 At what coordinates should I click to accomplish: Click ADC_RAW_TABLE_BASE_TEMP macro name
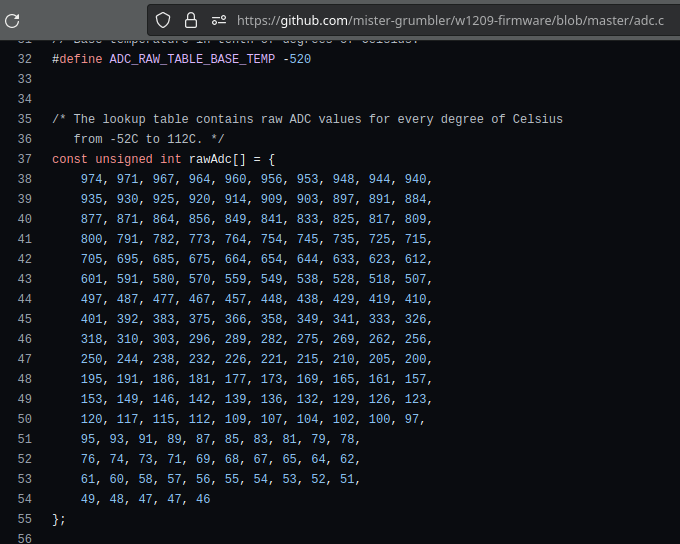192,59
